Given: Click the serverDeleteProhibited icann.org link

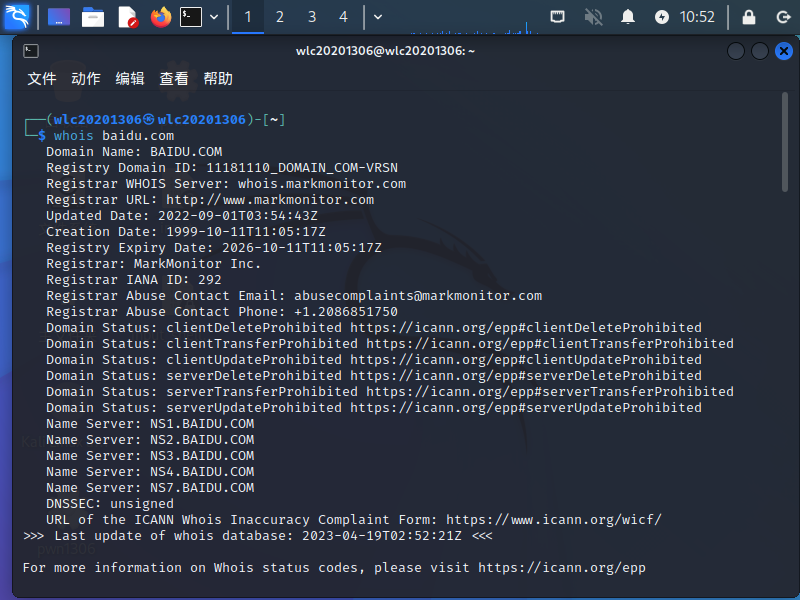Looking at the screenshot, I should (526, 376).
